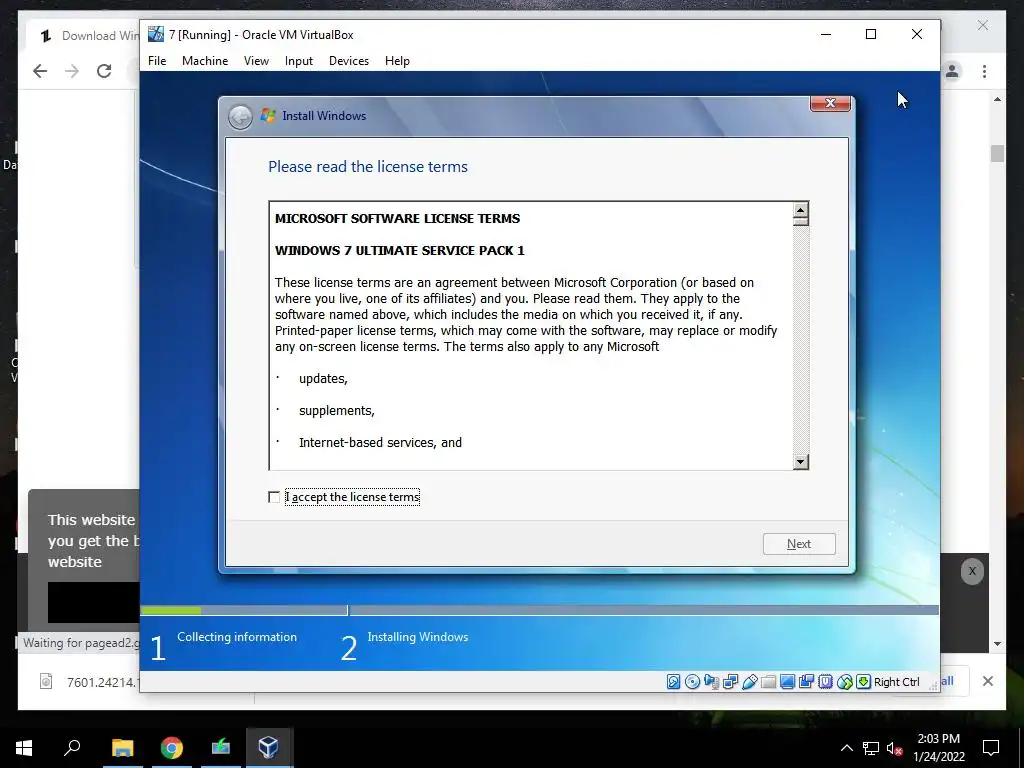Dismiss the website banner with the X button
The width and height of the screenshot is (1024, 768).
coord(972,571)
